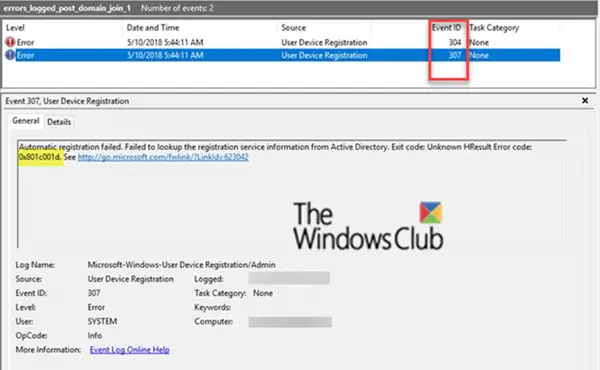Sort by Event ID column header
600x370 pixels.
point(446,28)
